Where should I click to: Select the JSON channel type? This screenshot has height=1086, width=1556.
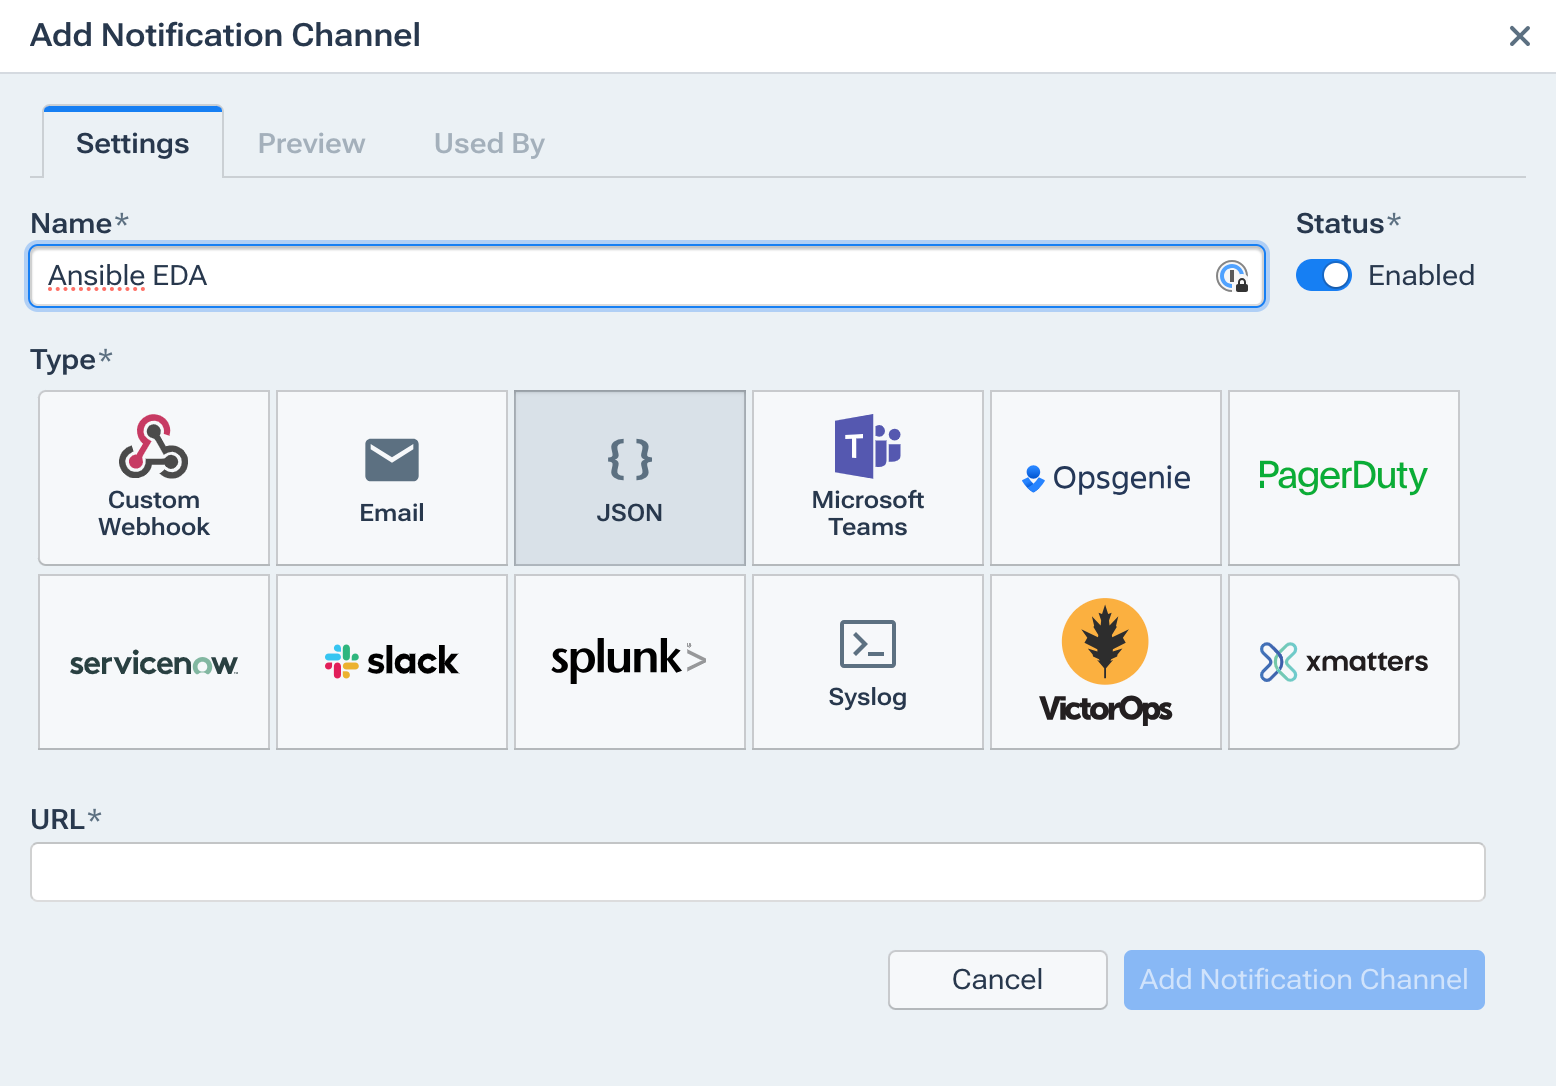630,478
